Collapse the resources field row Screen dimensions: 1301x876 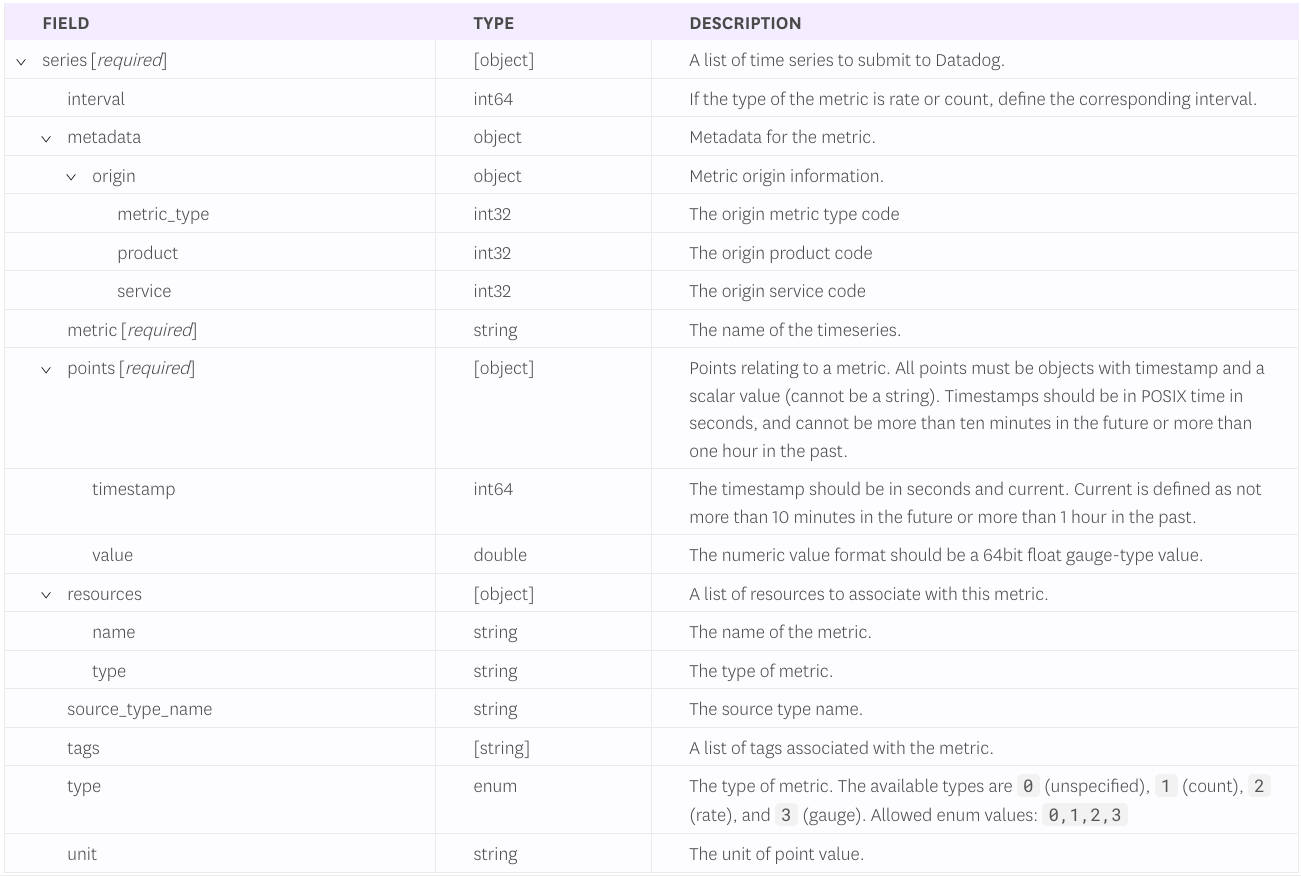[45, 593]
